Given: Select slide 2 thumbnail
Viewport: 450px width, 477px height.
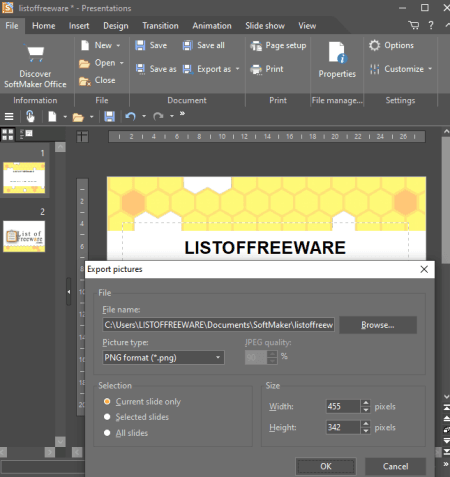Looking at the screenshot, I should coord(24,236).
